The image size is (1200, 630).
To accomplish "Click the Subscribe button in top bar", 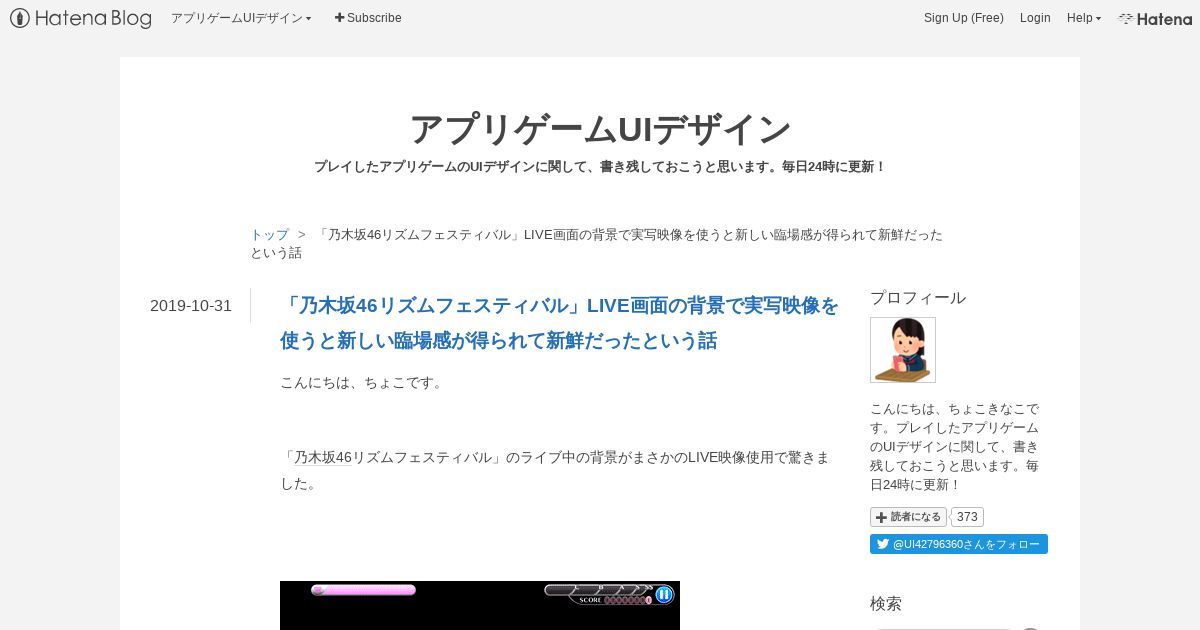I will [368, 18].
